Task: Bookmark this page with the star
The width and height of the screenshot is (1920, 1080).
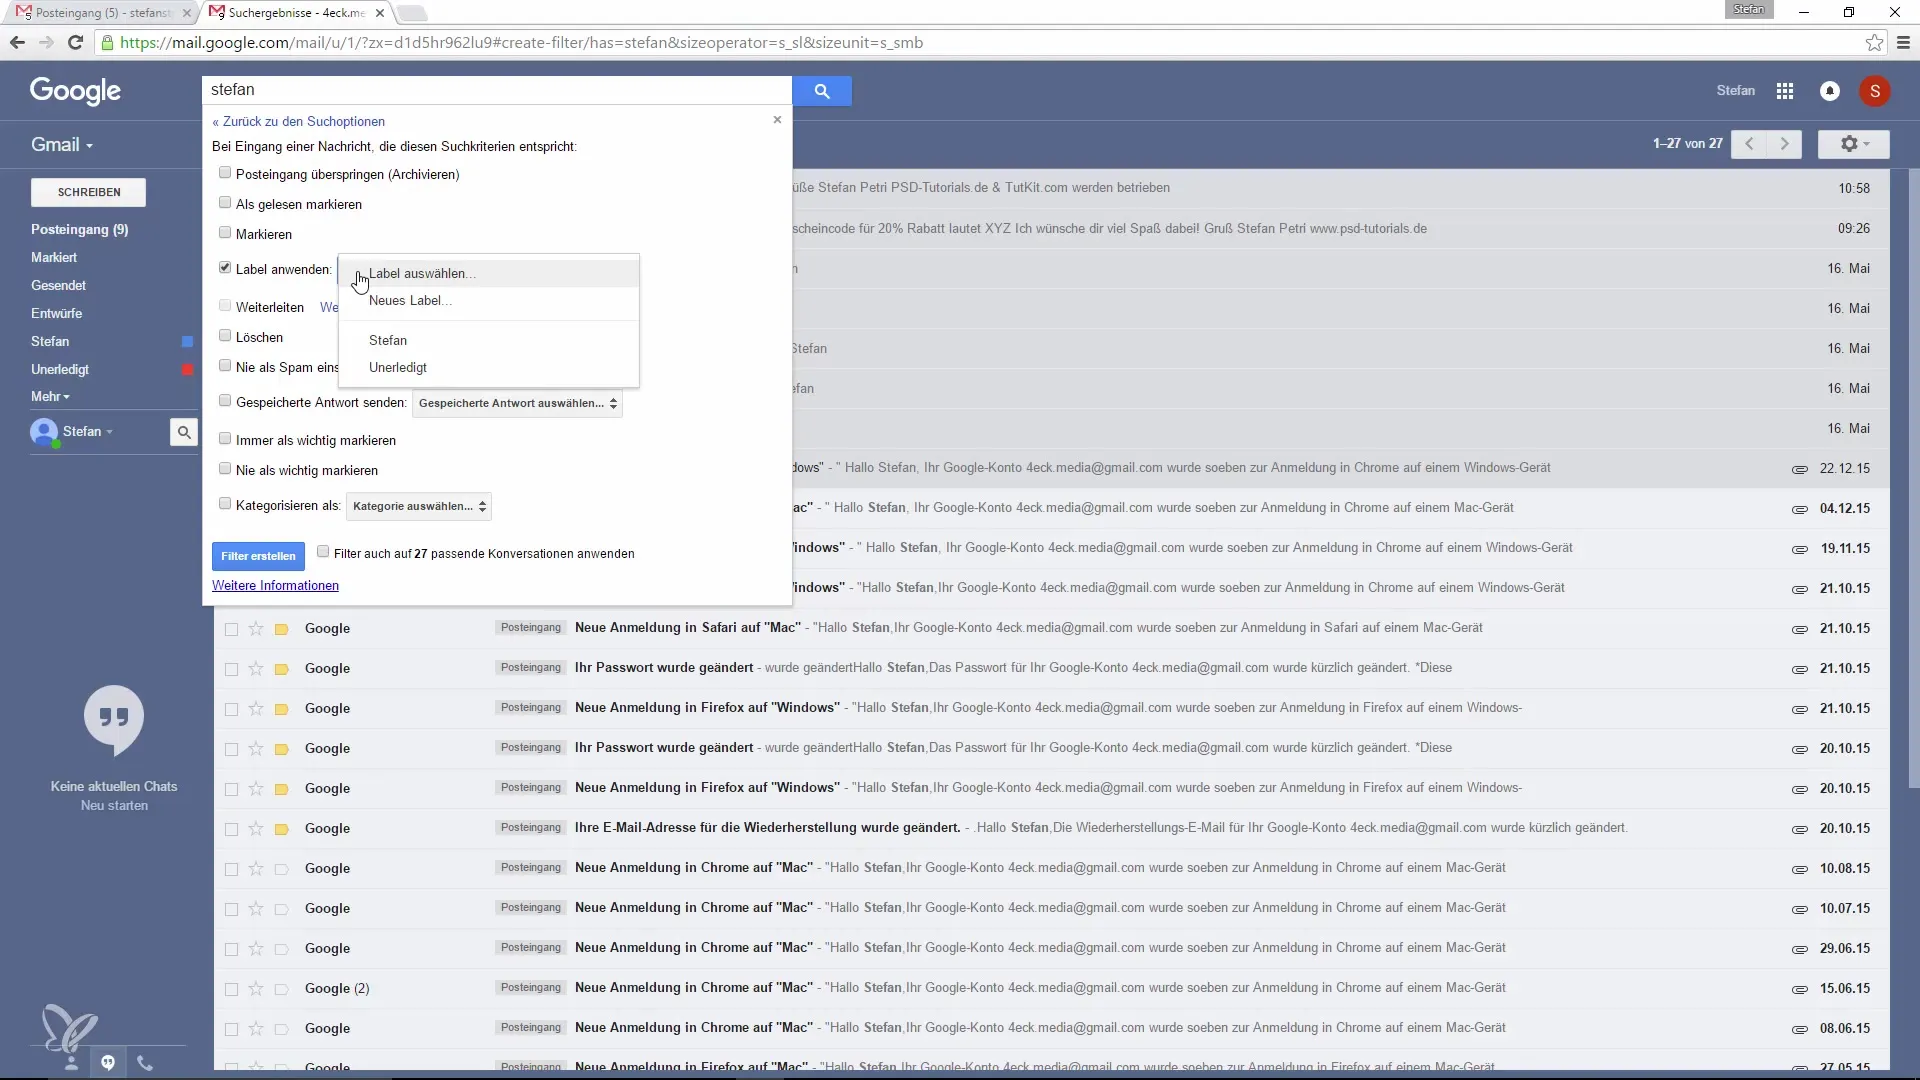Action: click(1874, 42)
